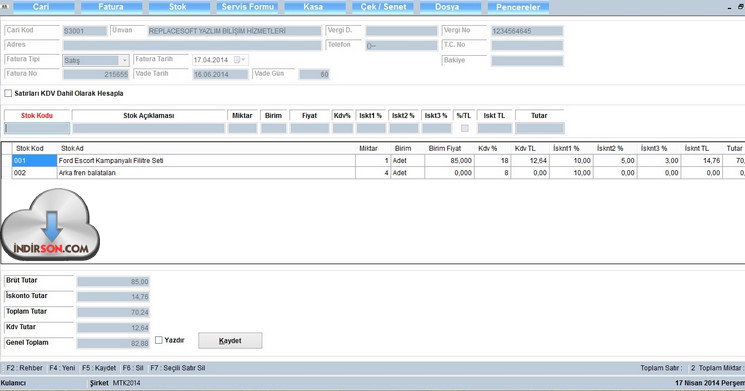Image resolution: width=745 pixels, height=391 pixels.
Task: Click the Stok Kodu input field
Action: tap(37, 128)
